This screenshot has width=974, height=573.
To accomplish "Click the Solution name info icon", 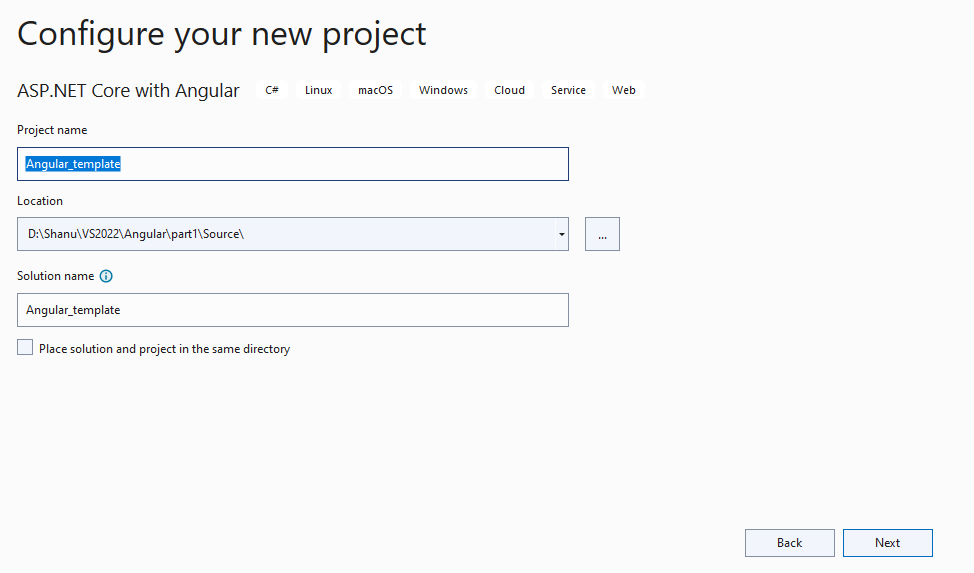I will (x=106, y=276).
